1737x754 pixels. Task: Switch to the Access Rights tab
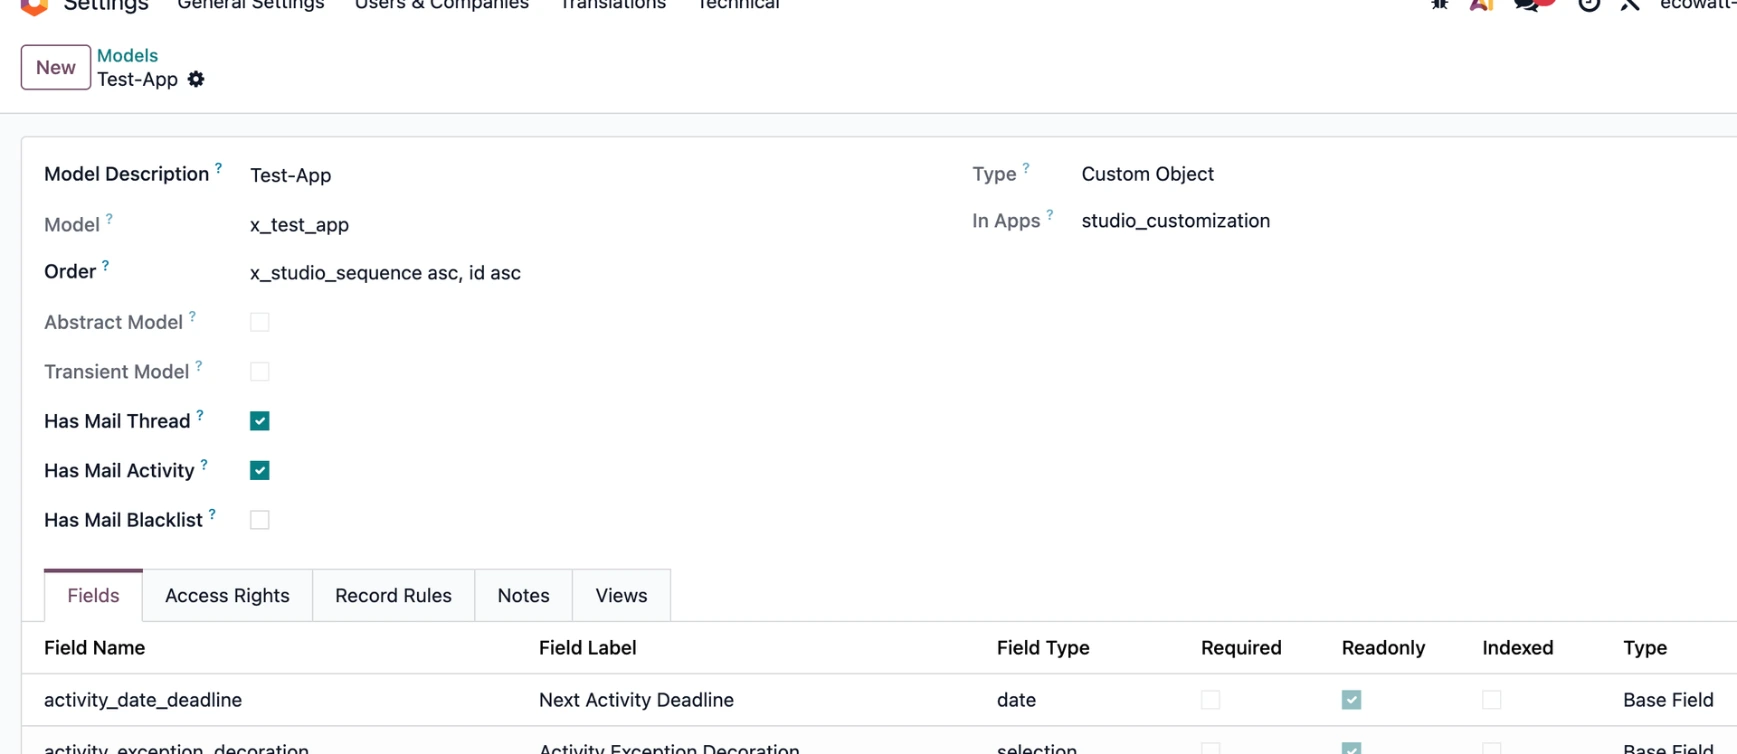(x=227, y=595)
